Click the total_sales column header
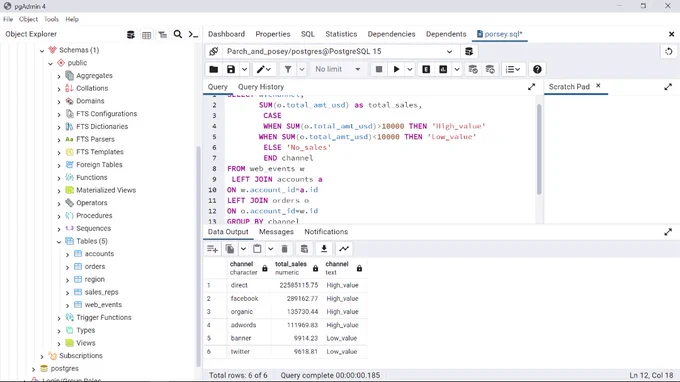Image resolution: width=680 pixels, height=382 pixels. pos(297,268)
